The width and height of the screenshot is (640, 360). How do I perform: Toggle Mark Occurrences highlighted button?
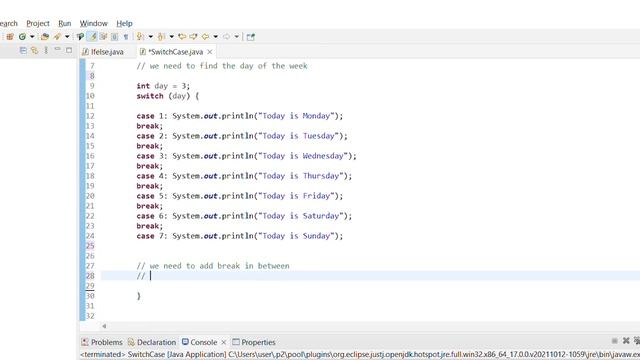click(x=92, y=37)
